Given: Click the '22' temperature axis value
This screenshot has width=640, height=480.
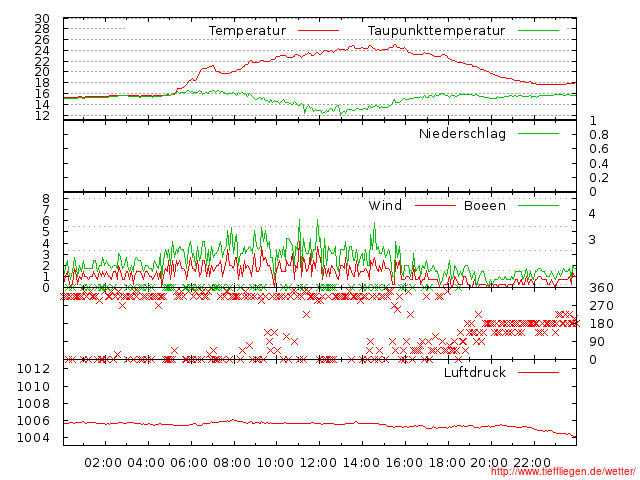Looking at the screenshot, I should (42, 62).
